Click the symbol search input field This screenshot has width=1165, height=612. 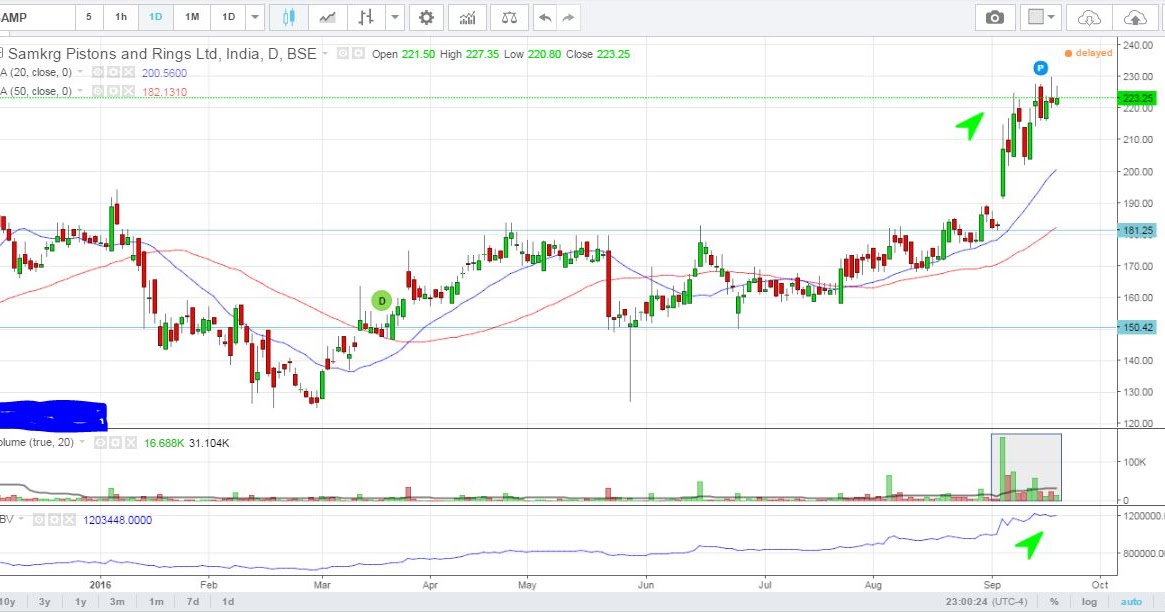point(37,17)
